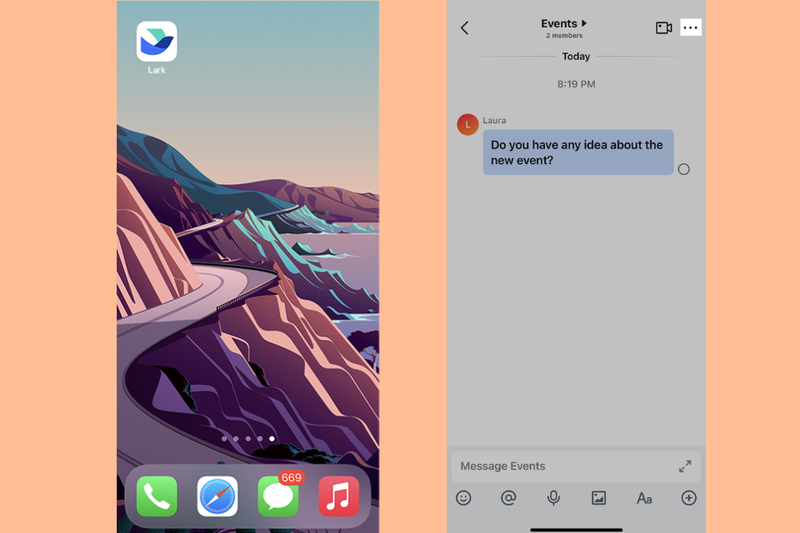The image size is (800, 533).
Task: Tap the home screen page indicator dots
Action: pos(248,439)
